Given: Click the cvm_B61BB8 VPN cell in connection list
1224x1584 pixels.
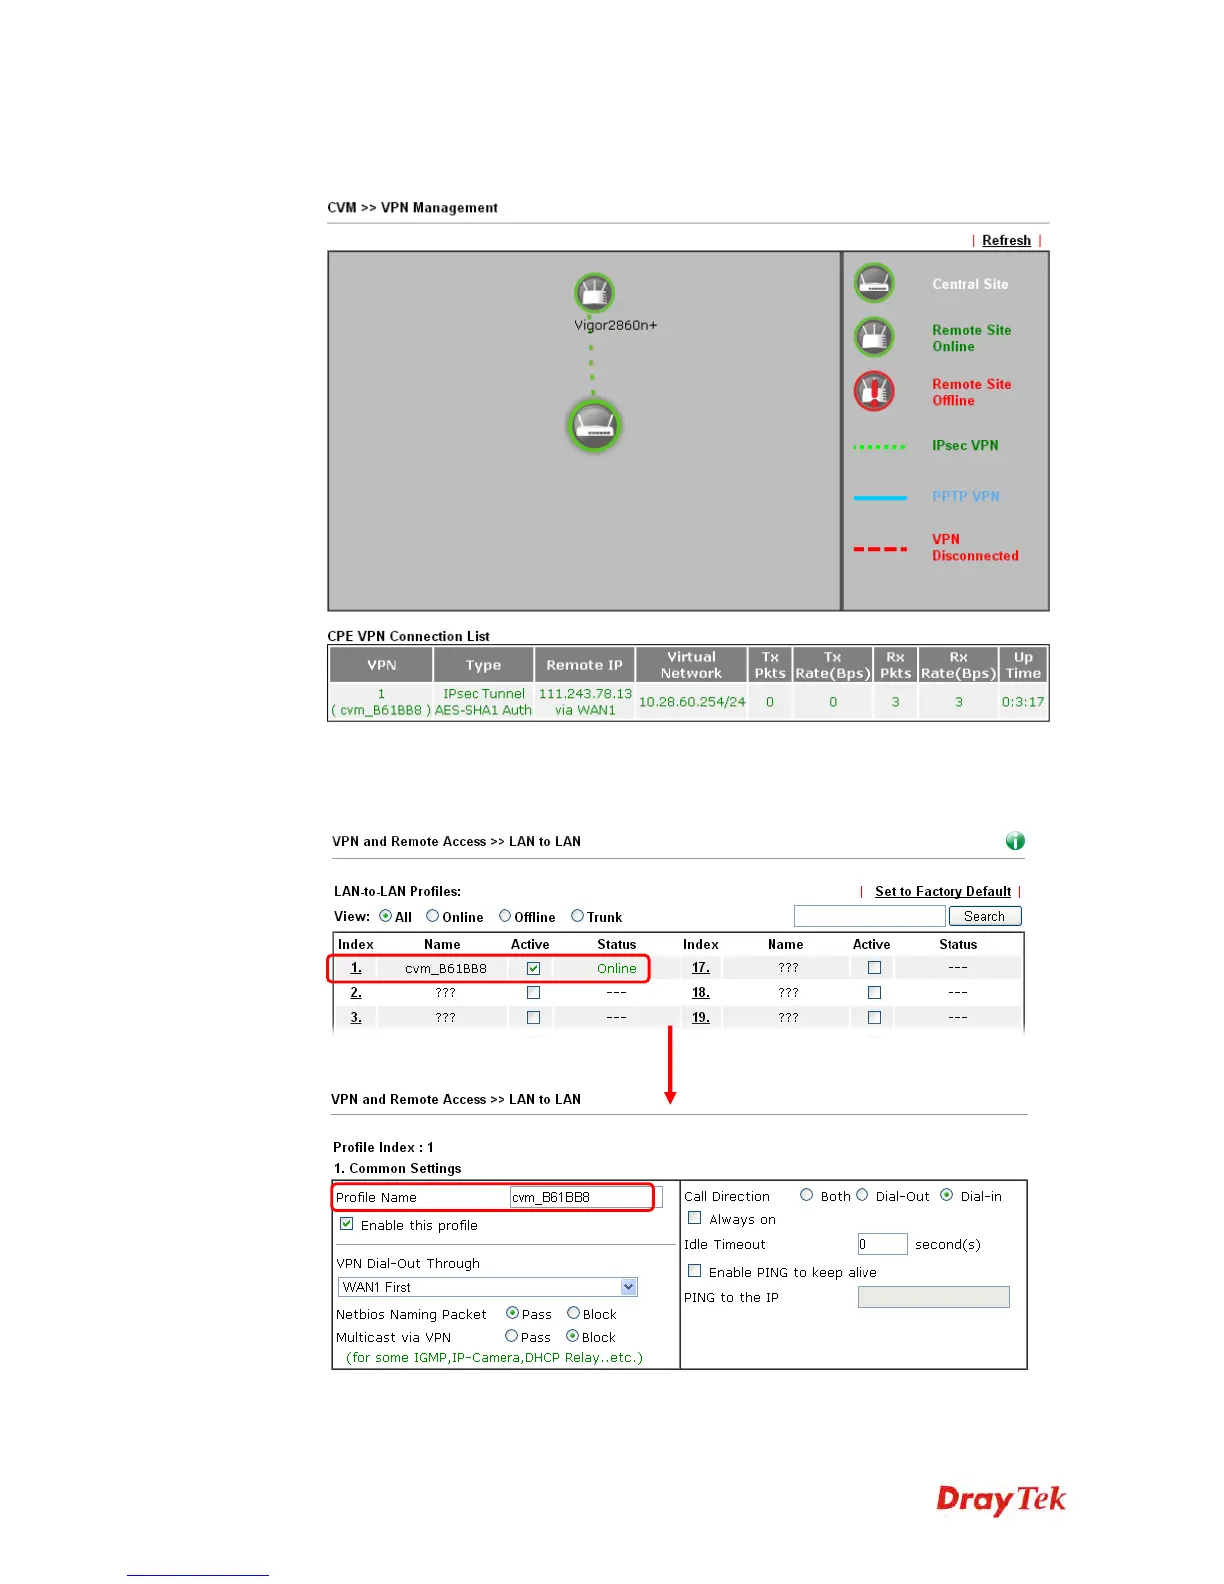Looking at the screenshot, I should (x=381, y=702).
